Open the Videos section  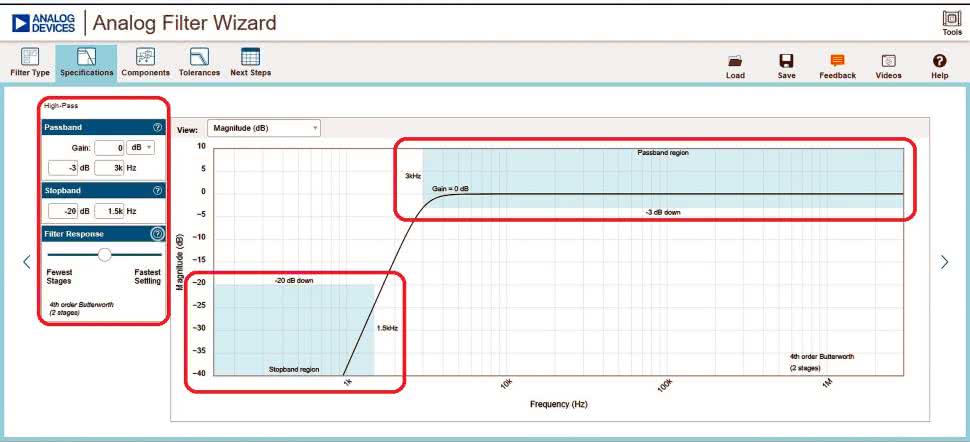tap(888, 61)
